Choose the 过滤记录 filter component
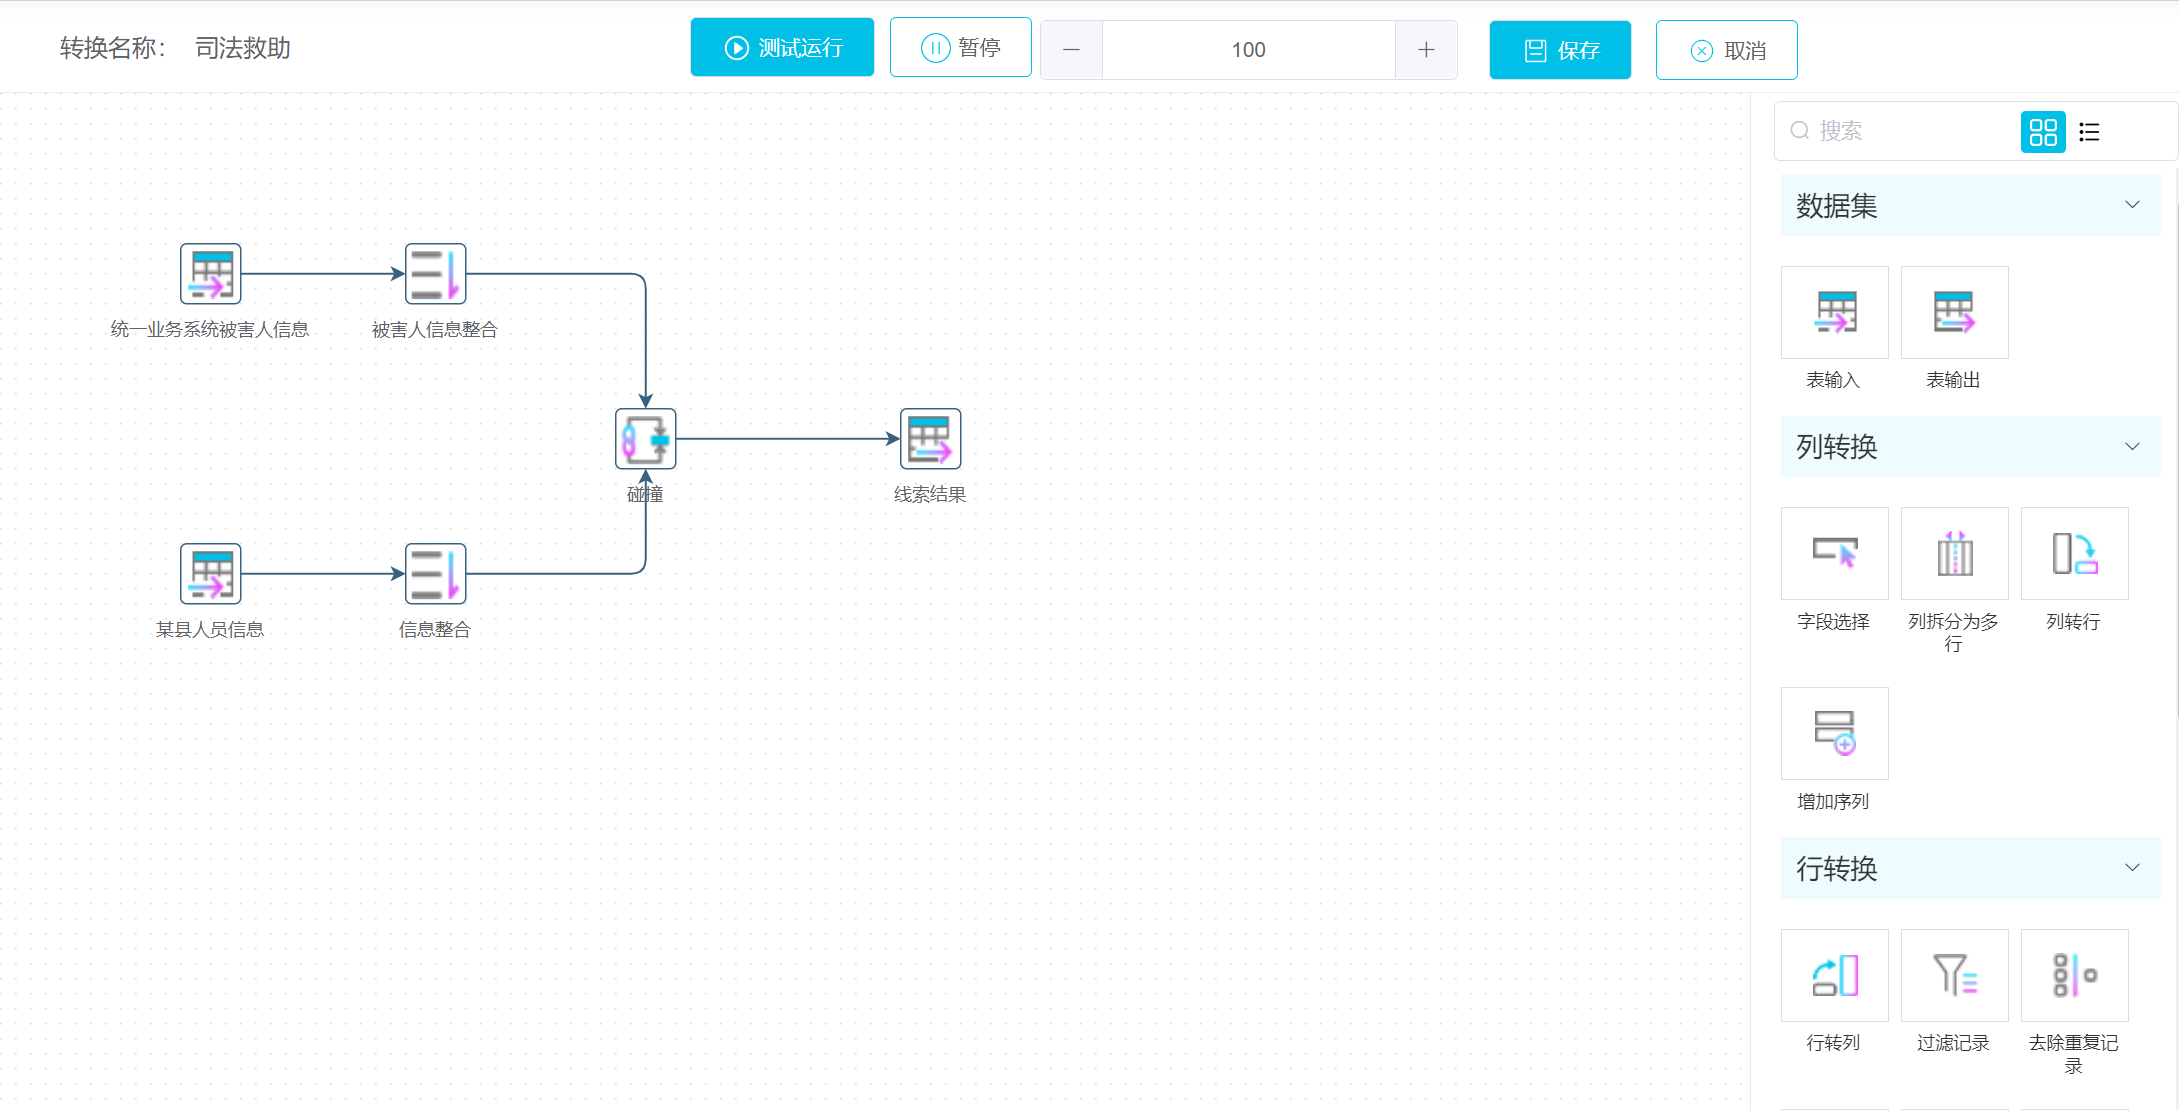Viewport: 2179px width, 1111px height. [1954, 975]
